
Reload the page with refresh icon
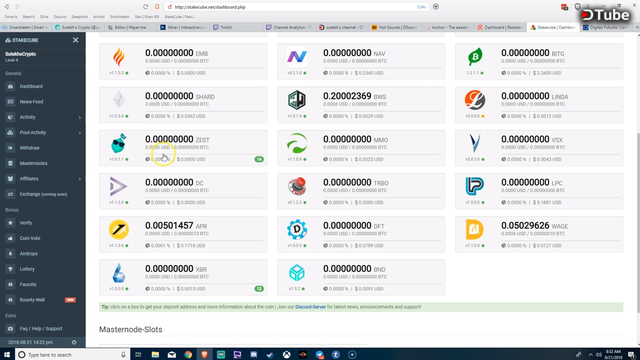tap(145, 7)
